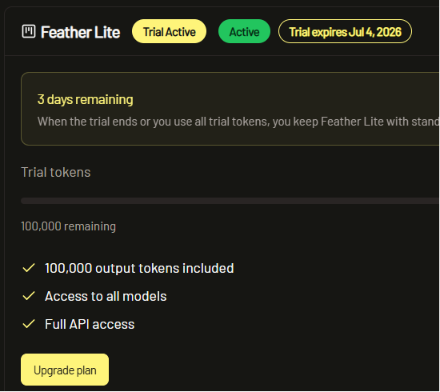Click the 3 days remaining heading
The image size is (440, 392).
pos(85,100)
